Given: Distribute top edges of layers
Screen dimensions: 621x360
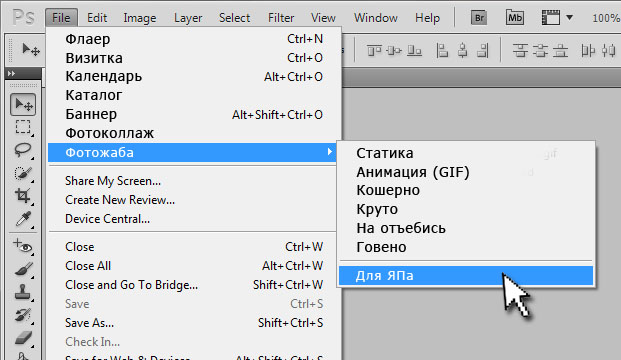Looking at the screenshot, I should point(520,51).
